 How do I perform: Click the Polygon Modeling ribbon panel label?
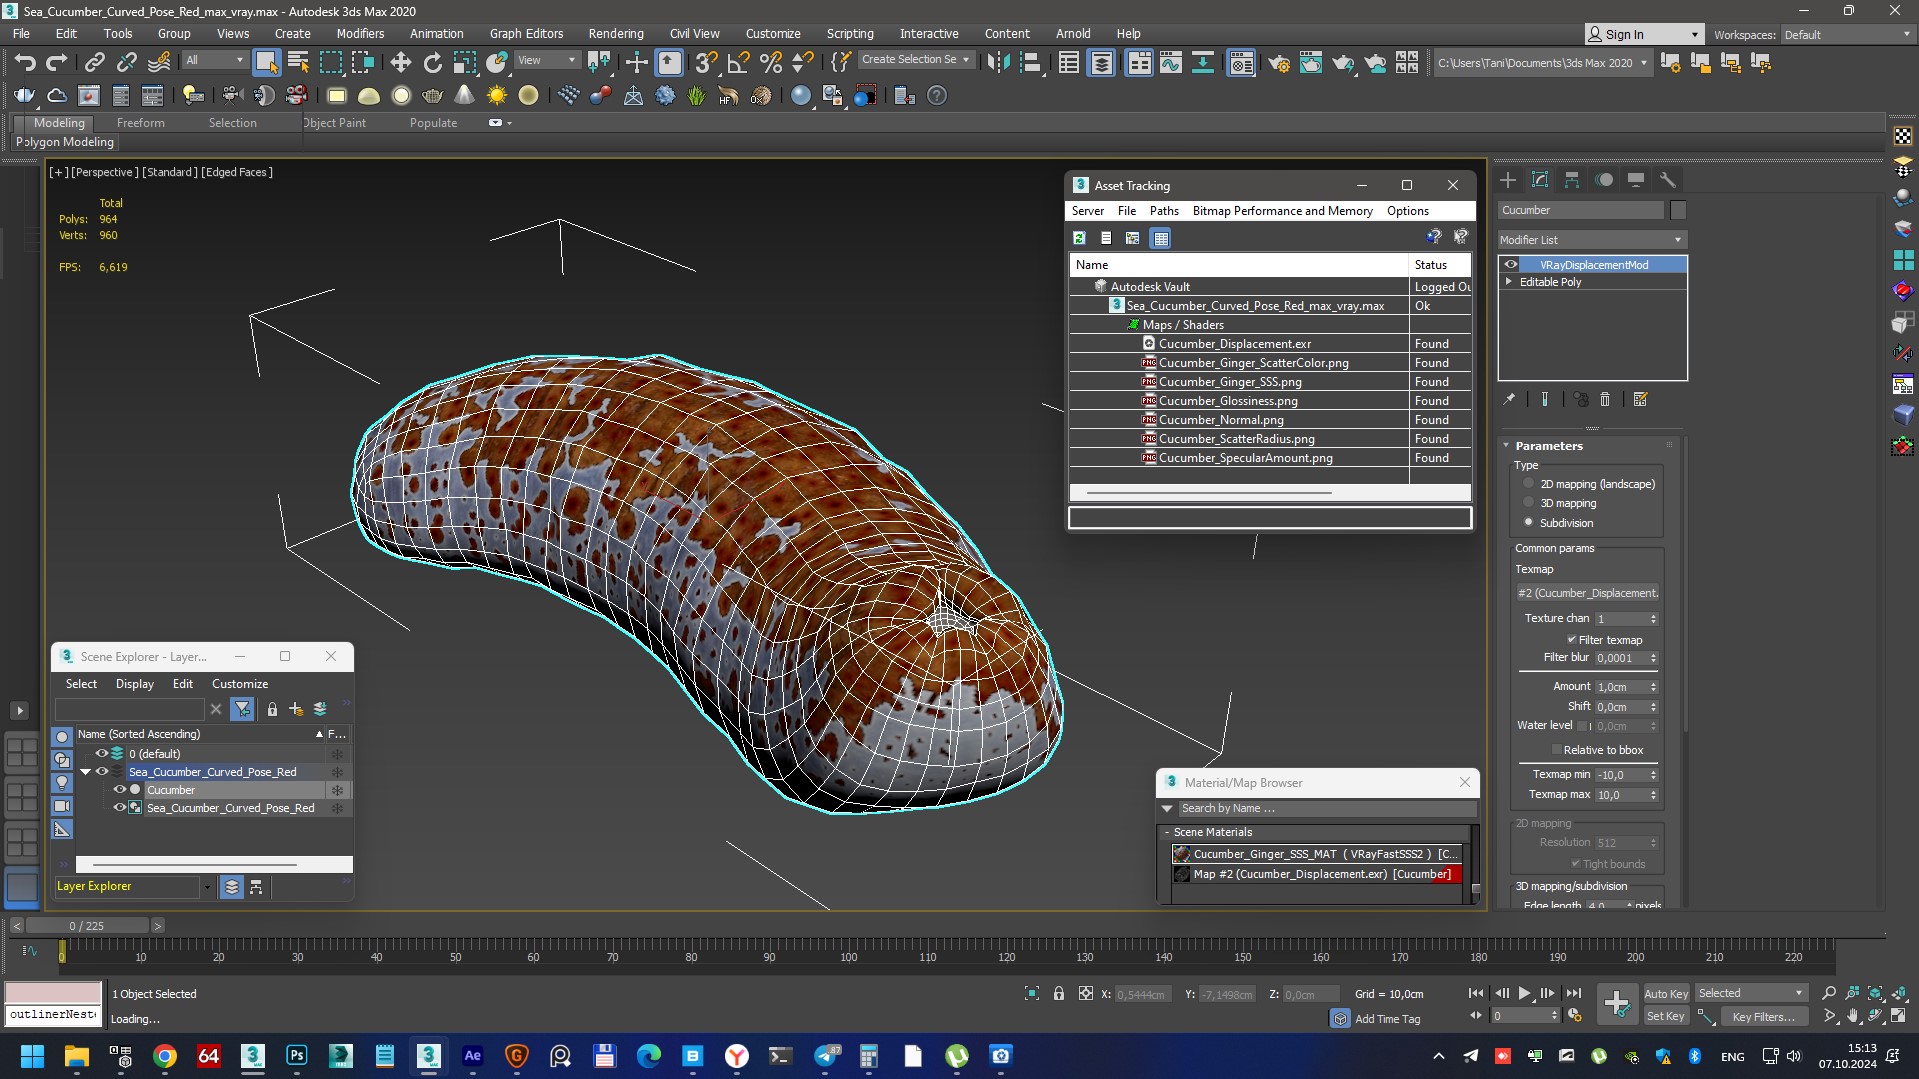pyautogui.click(x=65, y=142)
